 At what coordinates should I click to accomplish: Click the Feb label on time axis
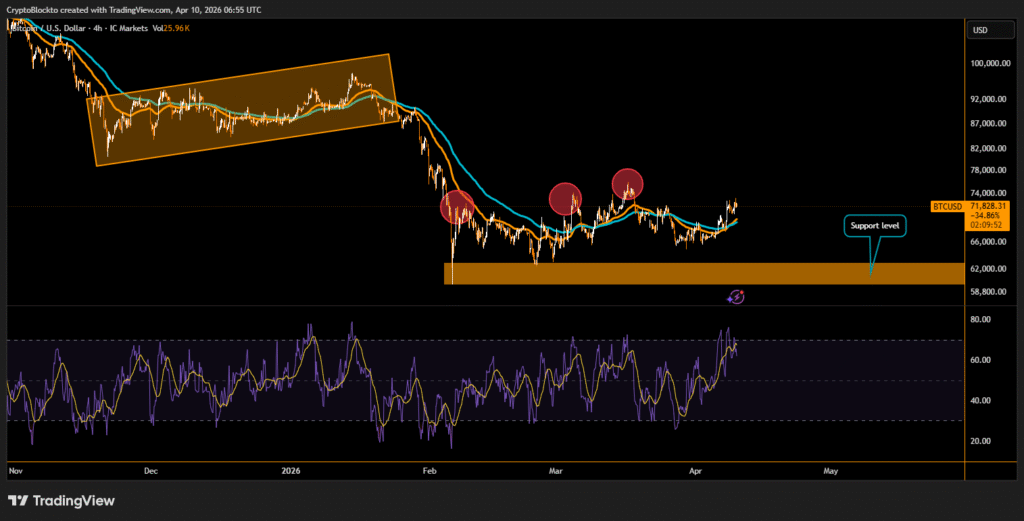(430, 469)
